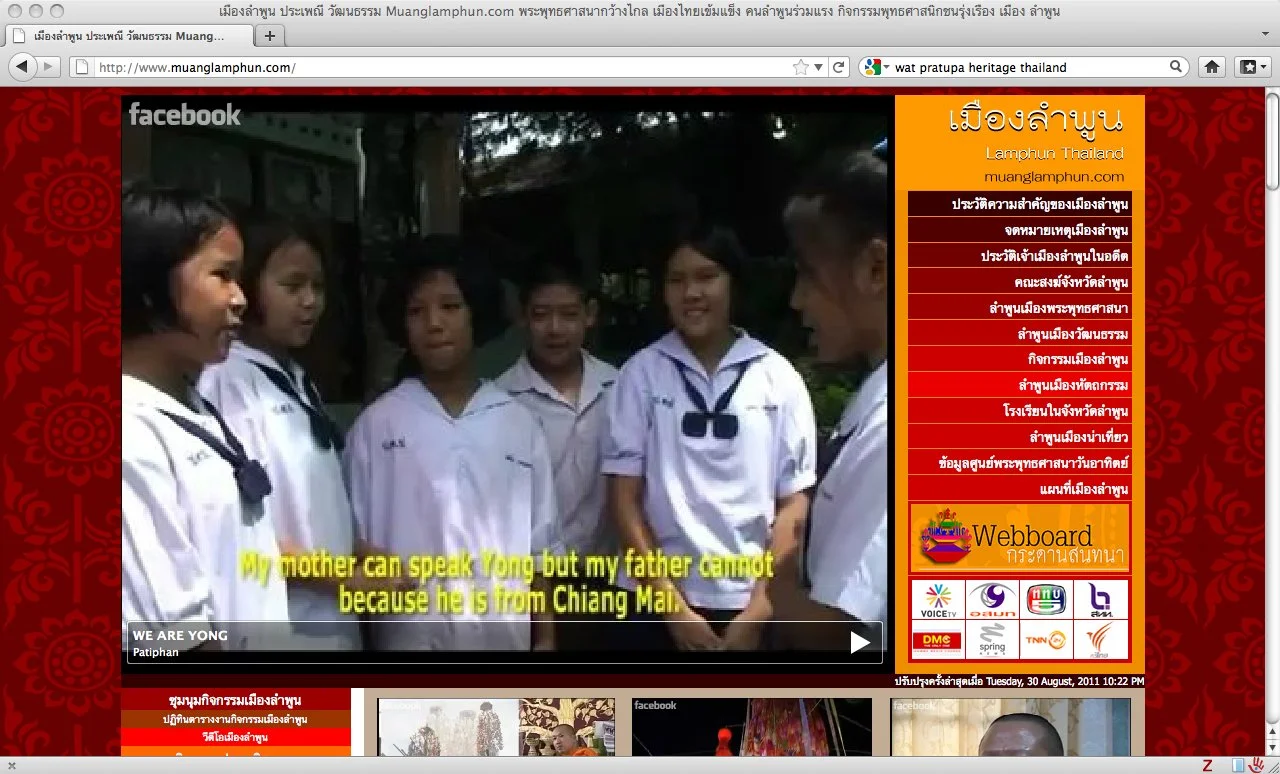
Task: Click the red Z Zotero status icon
Action: pos(1206,765)
